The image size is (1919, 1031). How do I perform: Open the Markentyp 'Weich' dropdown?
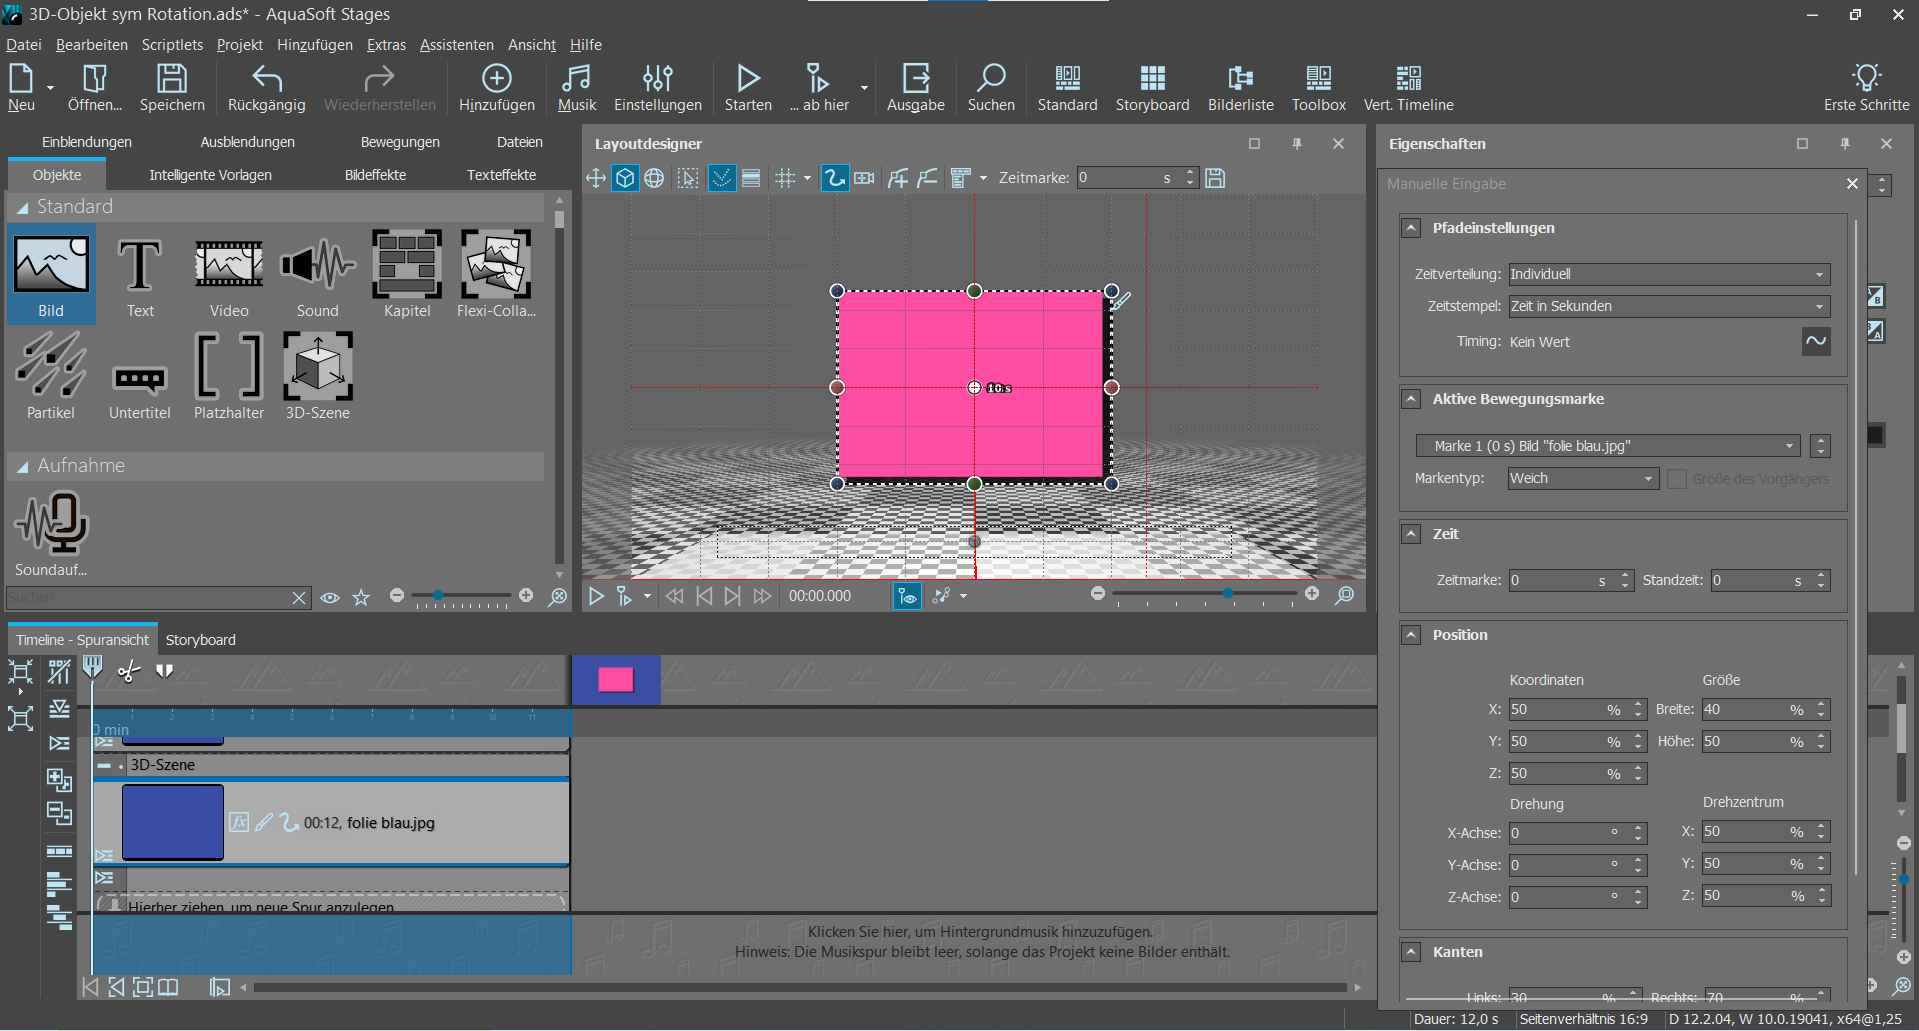click(x=1583, y=479)
